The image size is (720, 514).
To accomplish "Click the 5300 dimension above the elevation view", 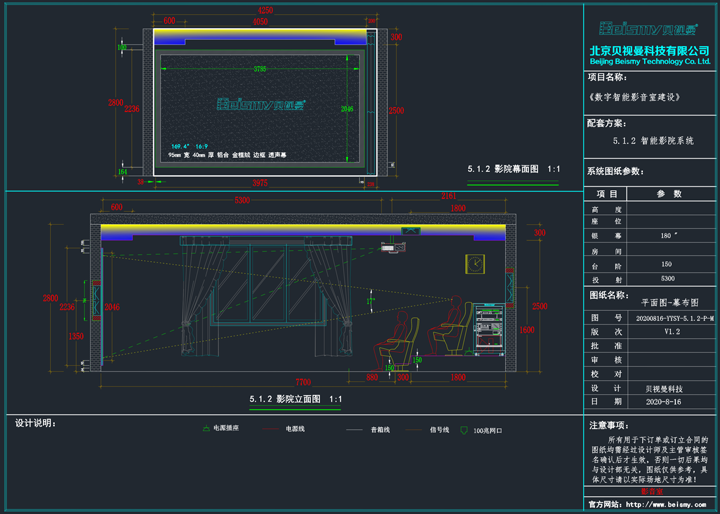I will point(242,200).
